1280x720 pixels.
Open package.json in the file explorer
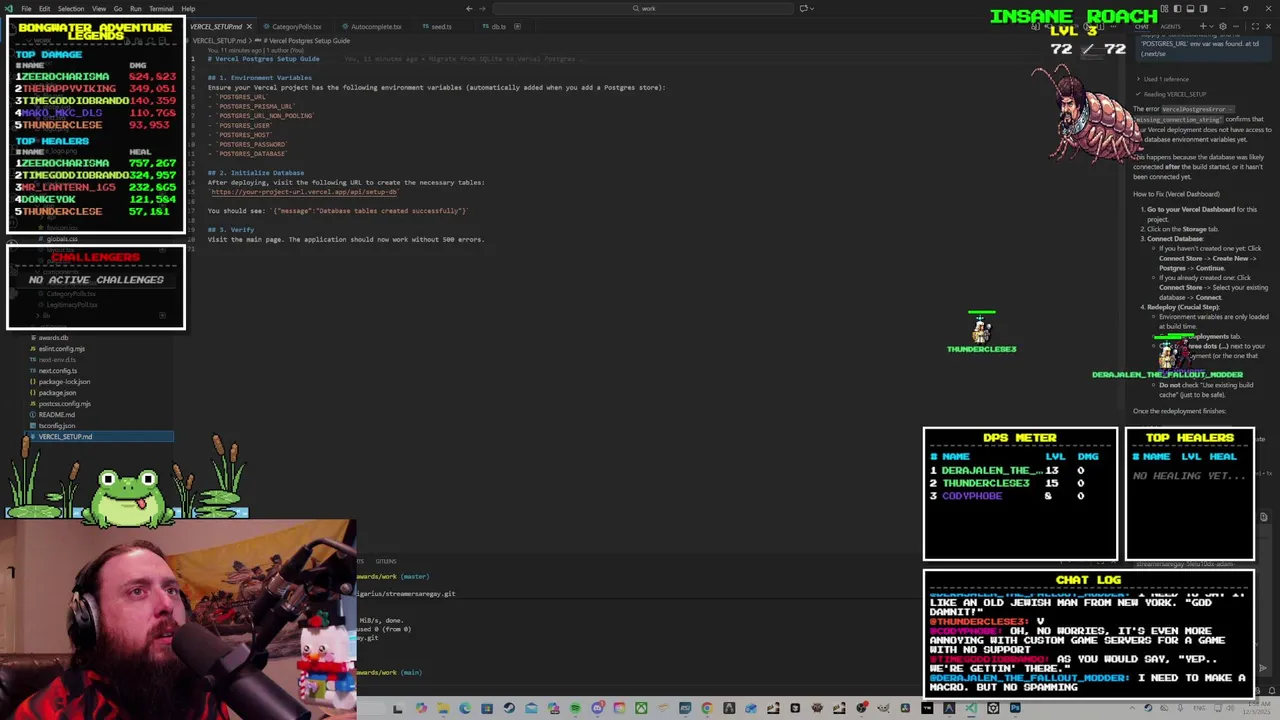click(x=57, y=393)
